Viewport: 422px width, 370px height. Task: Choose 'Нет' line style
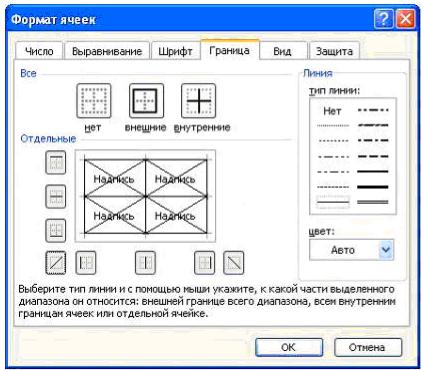point(332,111)
